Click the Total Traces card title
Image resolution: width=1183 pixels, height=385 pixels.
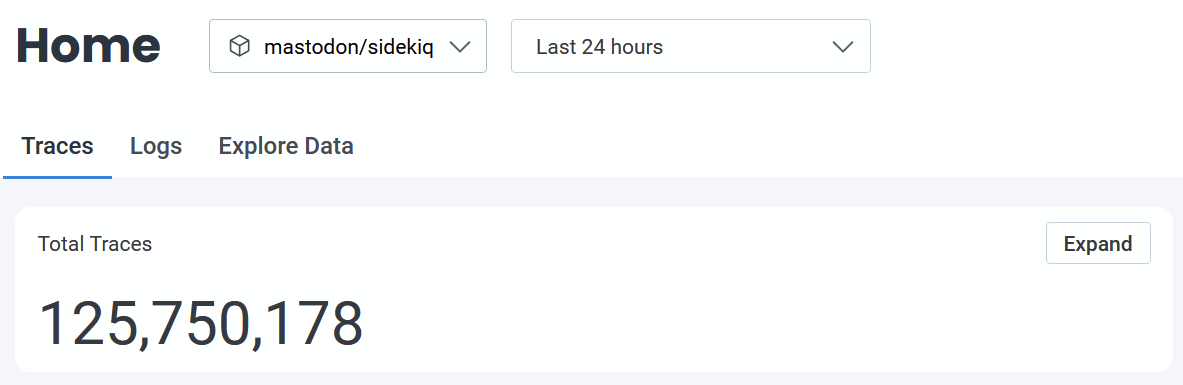coord(95,244)
